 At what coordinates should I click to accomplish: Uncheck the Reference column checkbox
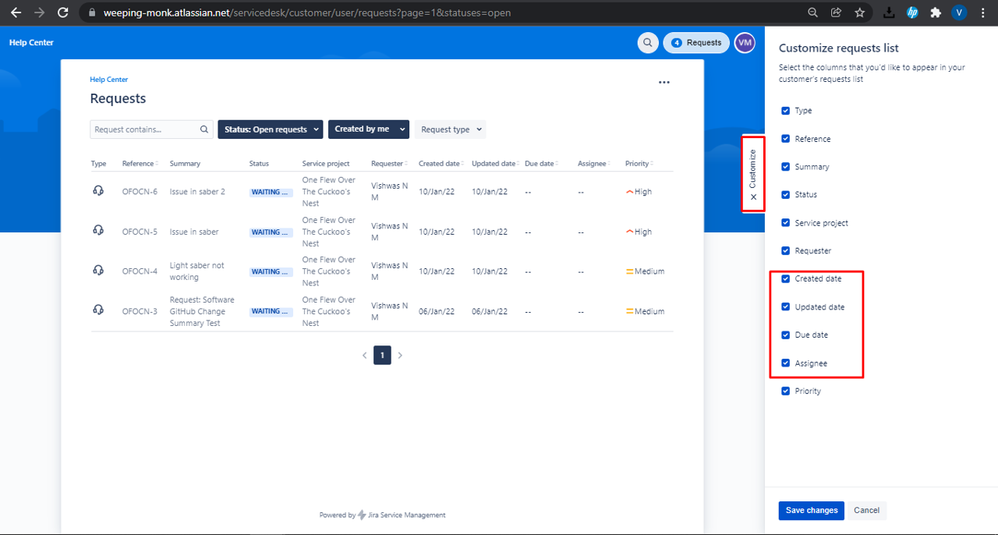(785, 139)
